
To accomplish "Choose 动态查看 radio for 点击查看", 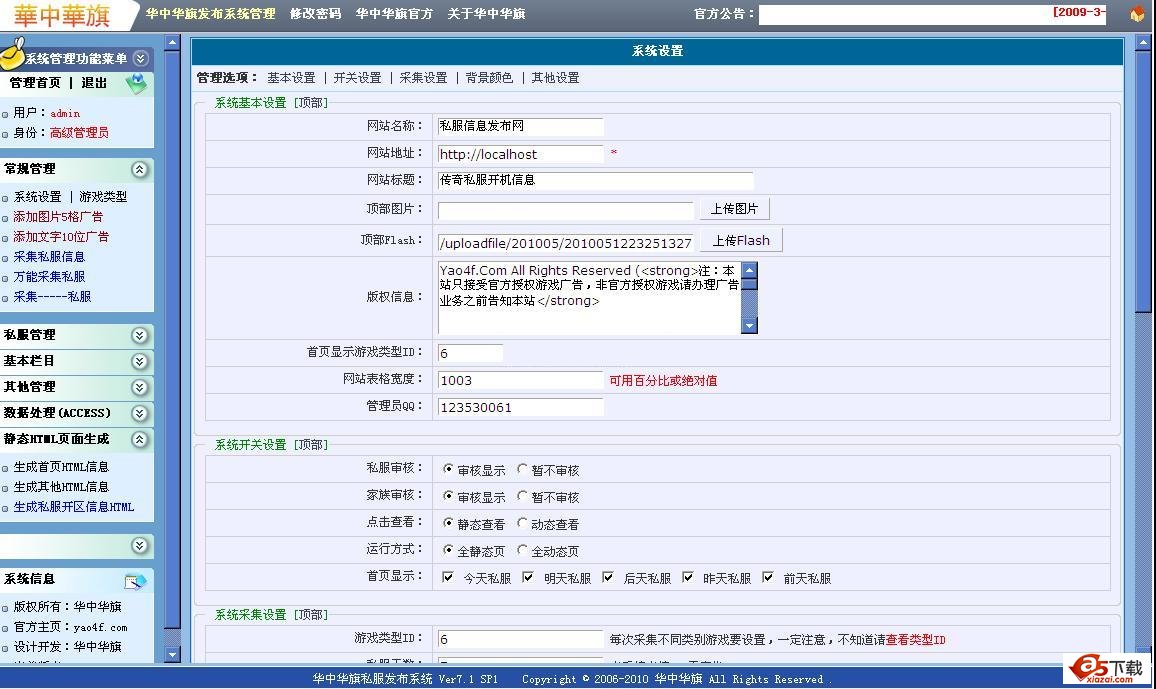I will (522, 523).
